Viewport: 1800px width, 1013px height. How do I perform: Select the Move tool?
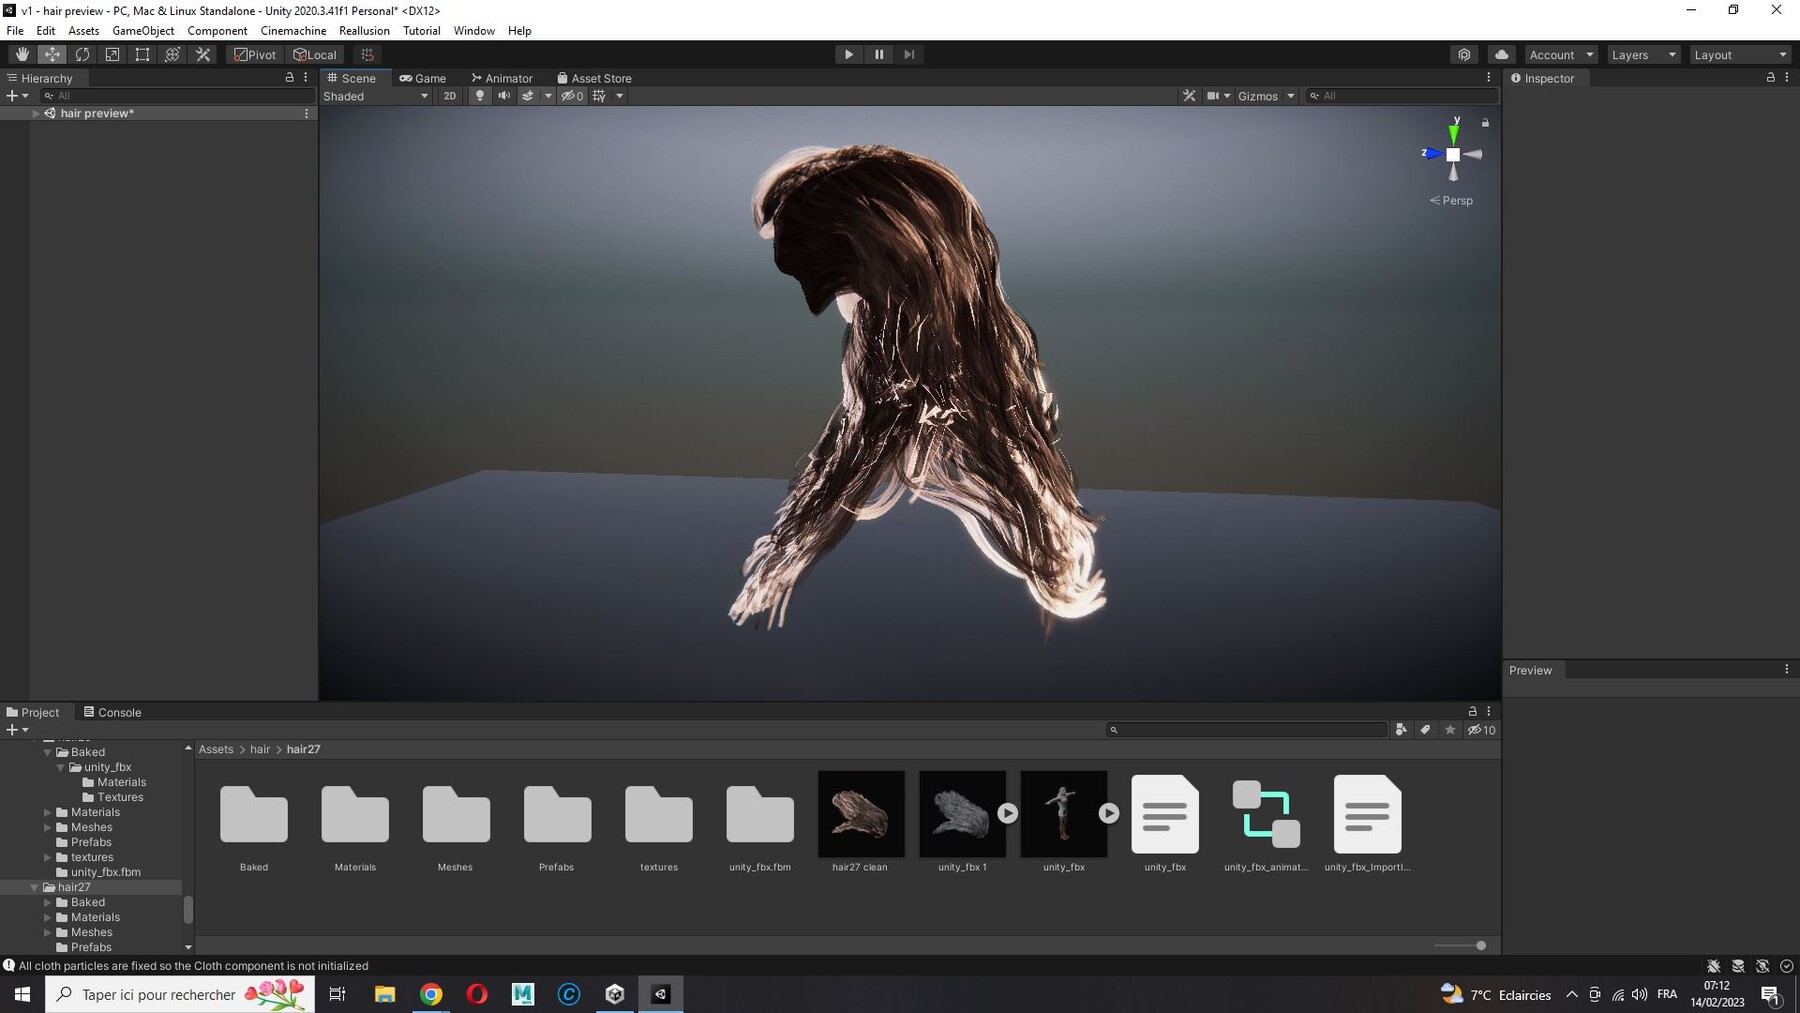52,55
